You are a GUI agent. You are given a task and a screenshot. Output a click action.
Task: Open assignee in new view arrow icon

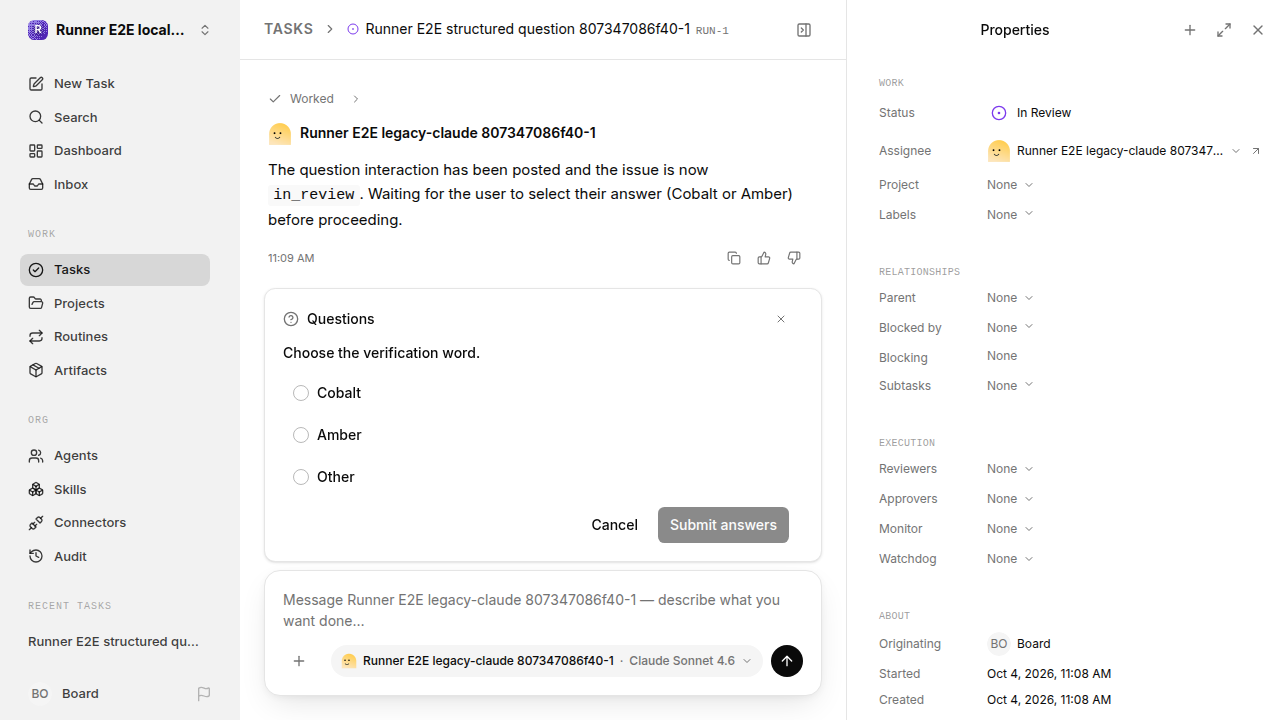coord(1256,151)
